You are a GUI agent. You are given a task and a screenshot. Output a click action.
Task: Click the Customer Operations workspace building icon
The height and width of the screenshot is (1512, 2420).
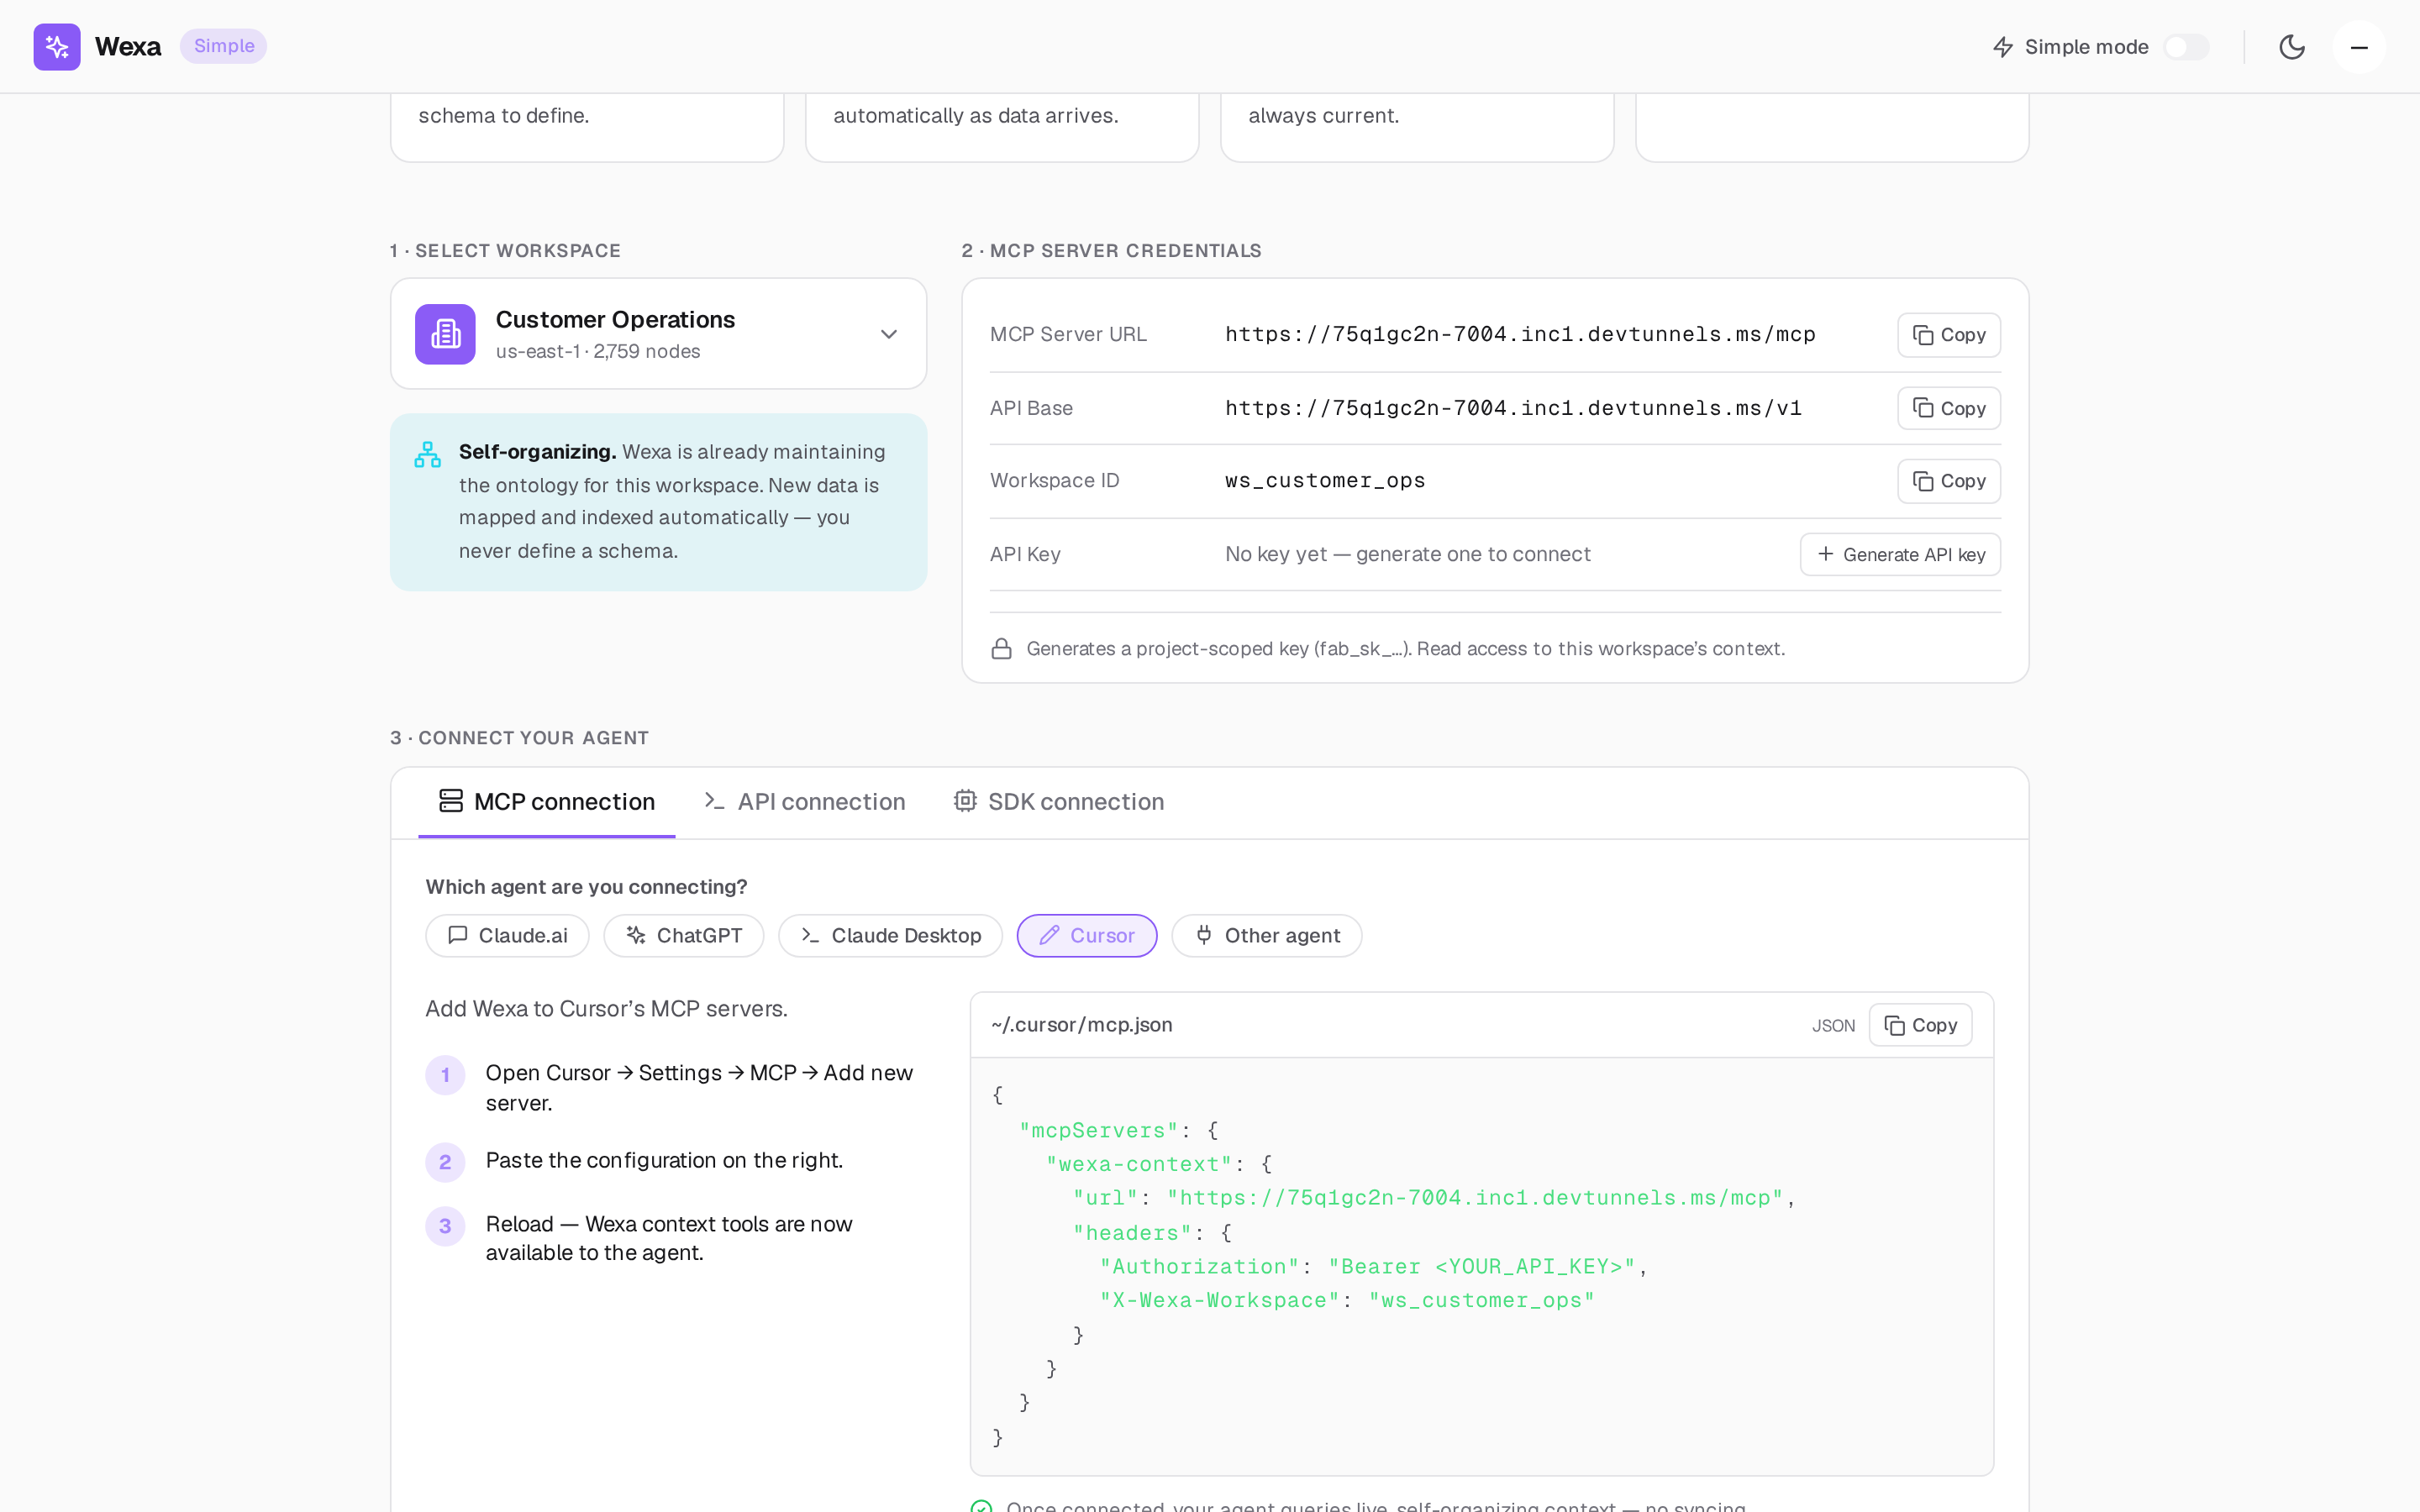point(445,334)
